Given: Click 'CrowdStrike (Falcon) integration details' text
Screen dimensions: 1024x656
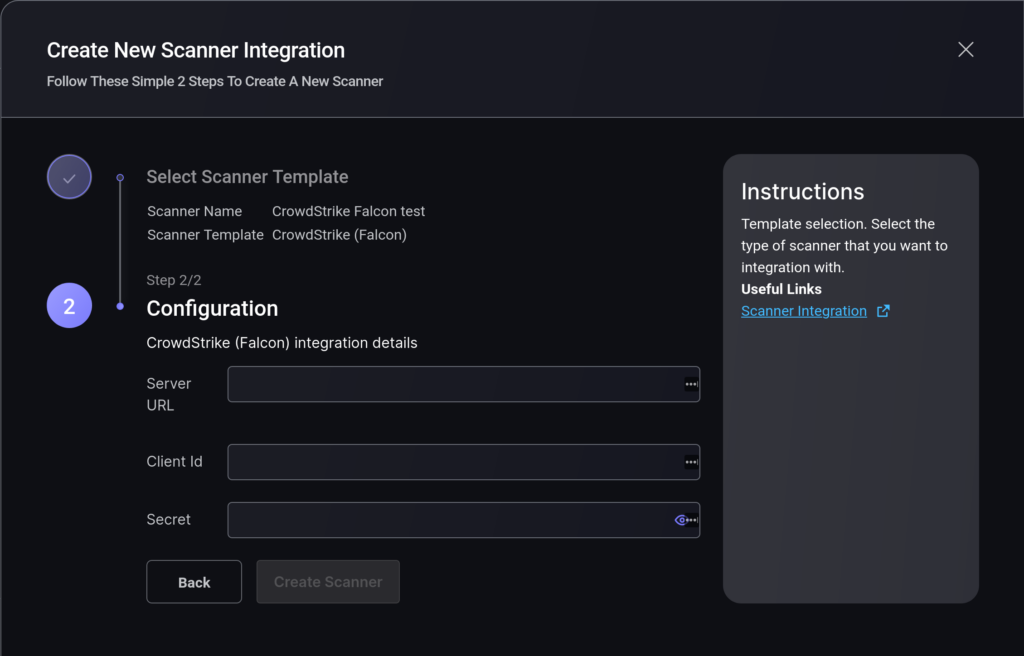Looking at the screenshot, I should click(281, 343).
